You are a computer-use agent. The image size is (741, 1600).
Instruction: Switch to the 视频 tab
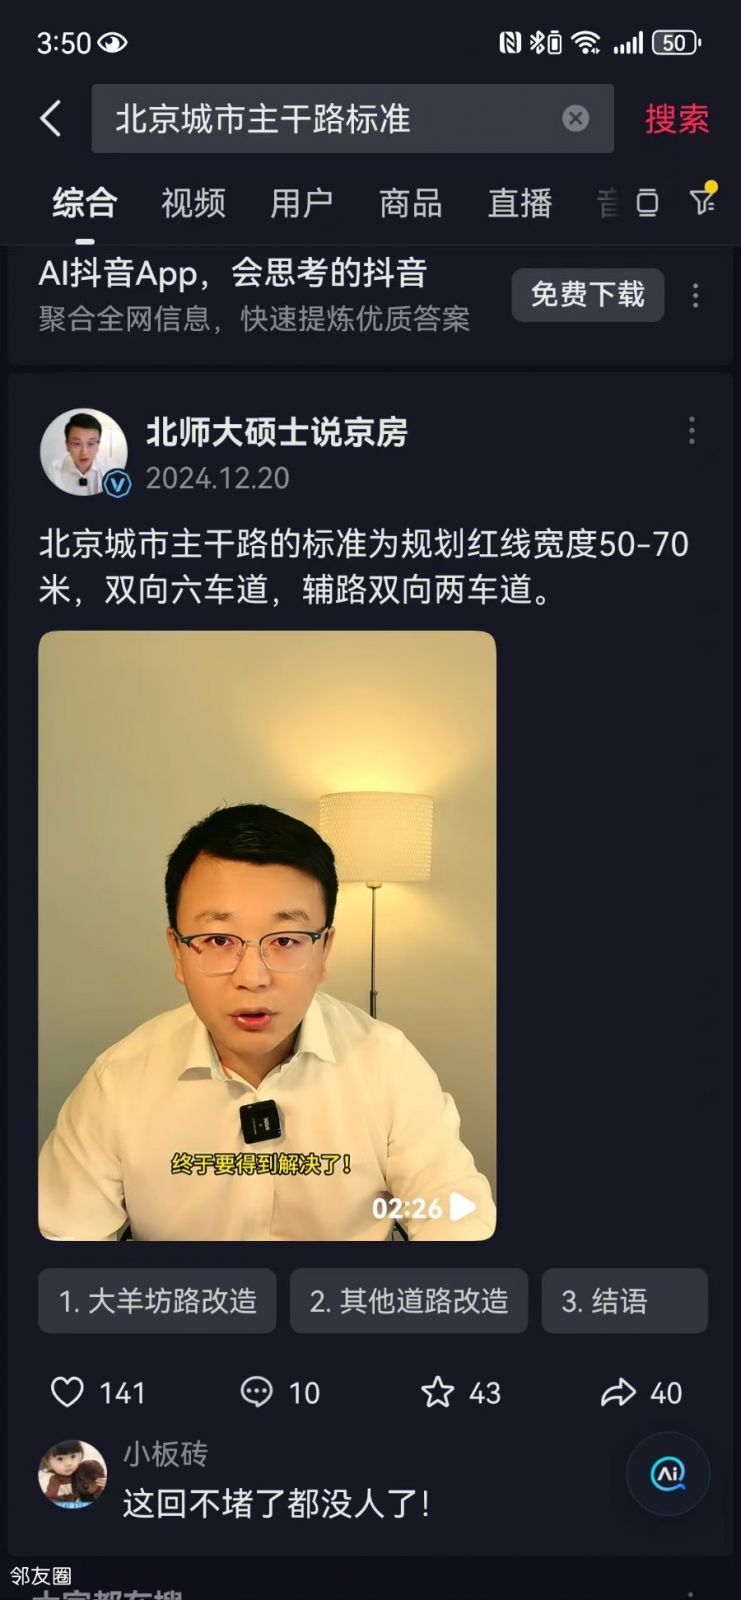pyautogui.click(x=193, y=203)
